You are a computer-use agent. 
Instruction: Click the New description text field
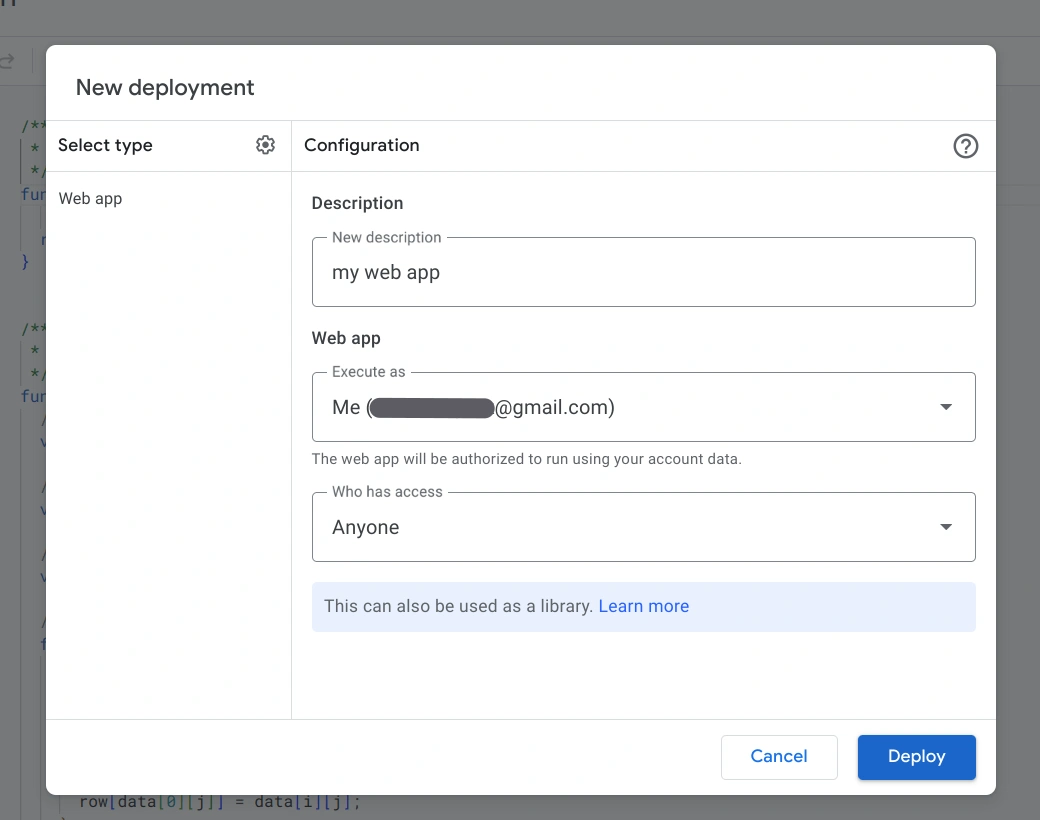click(643, 272)
